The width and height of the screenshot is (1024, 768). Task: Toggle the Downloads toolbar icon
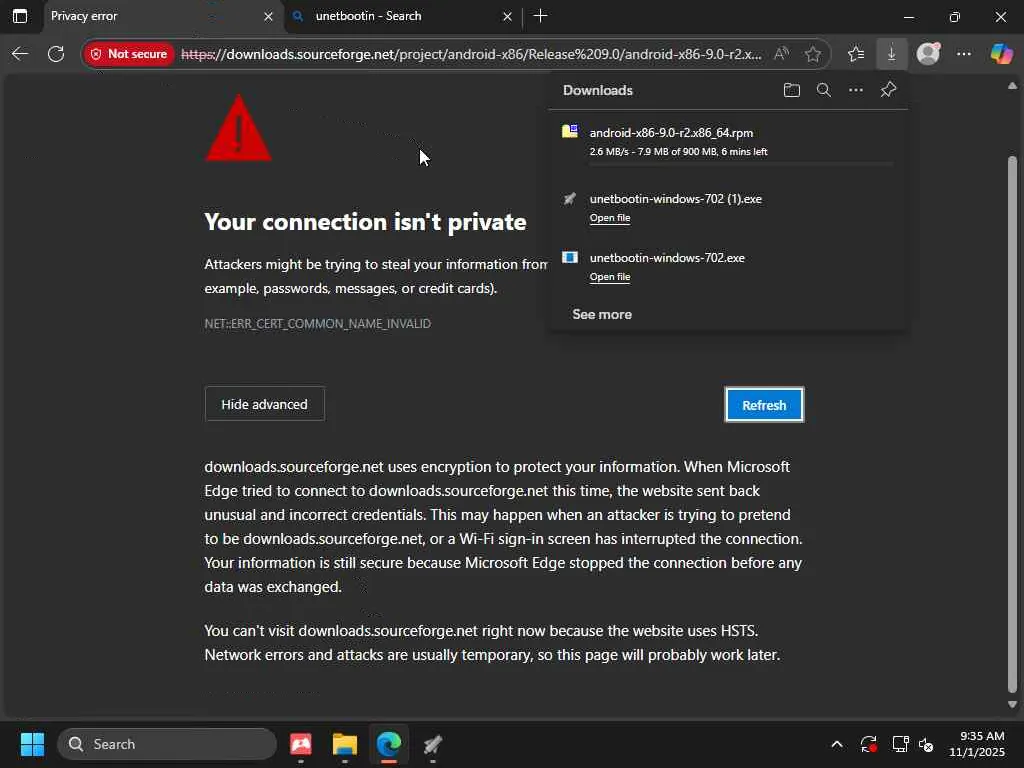tap(891, 54)
